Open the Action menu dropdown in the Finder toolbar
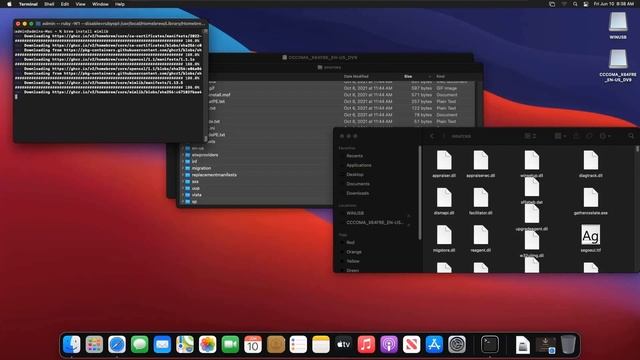The width and height of the screenshot is (640, 360). 605,136
